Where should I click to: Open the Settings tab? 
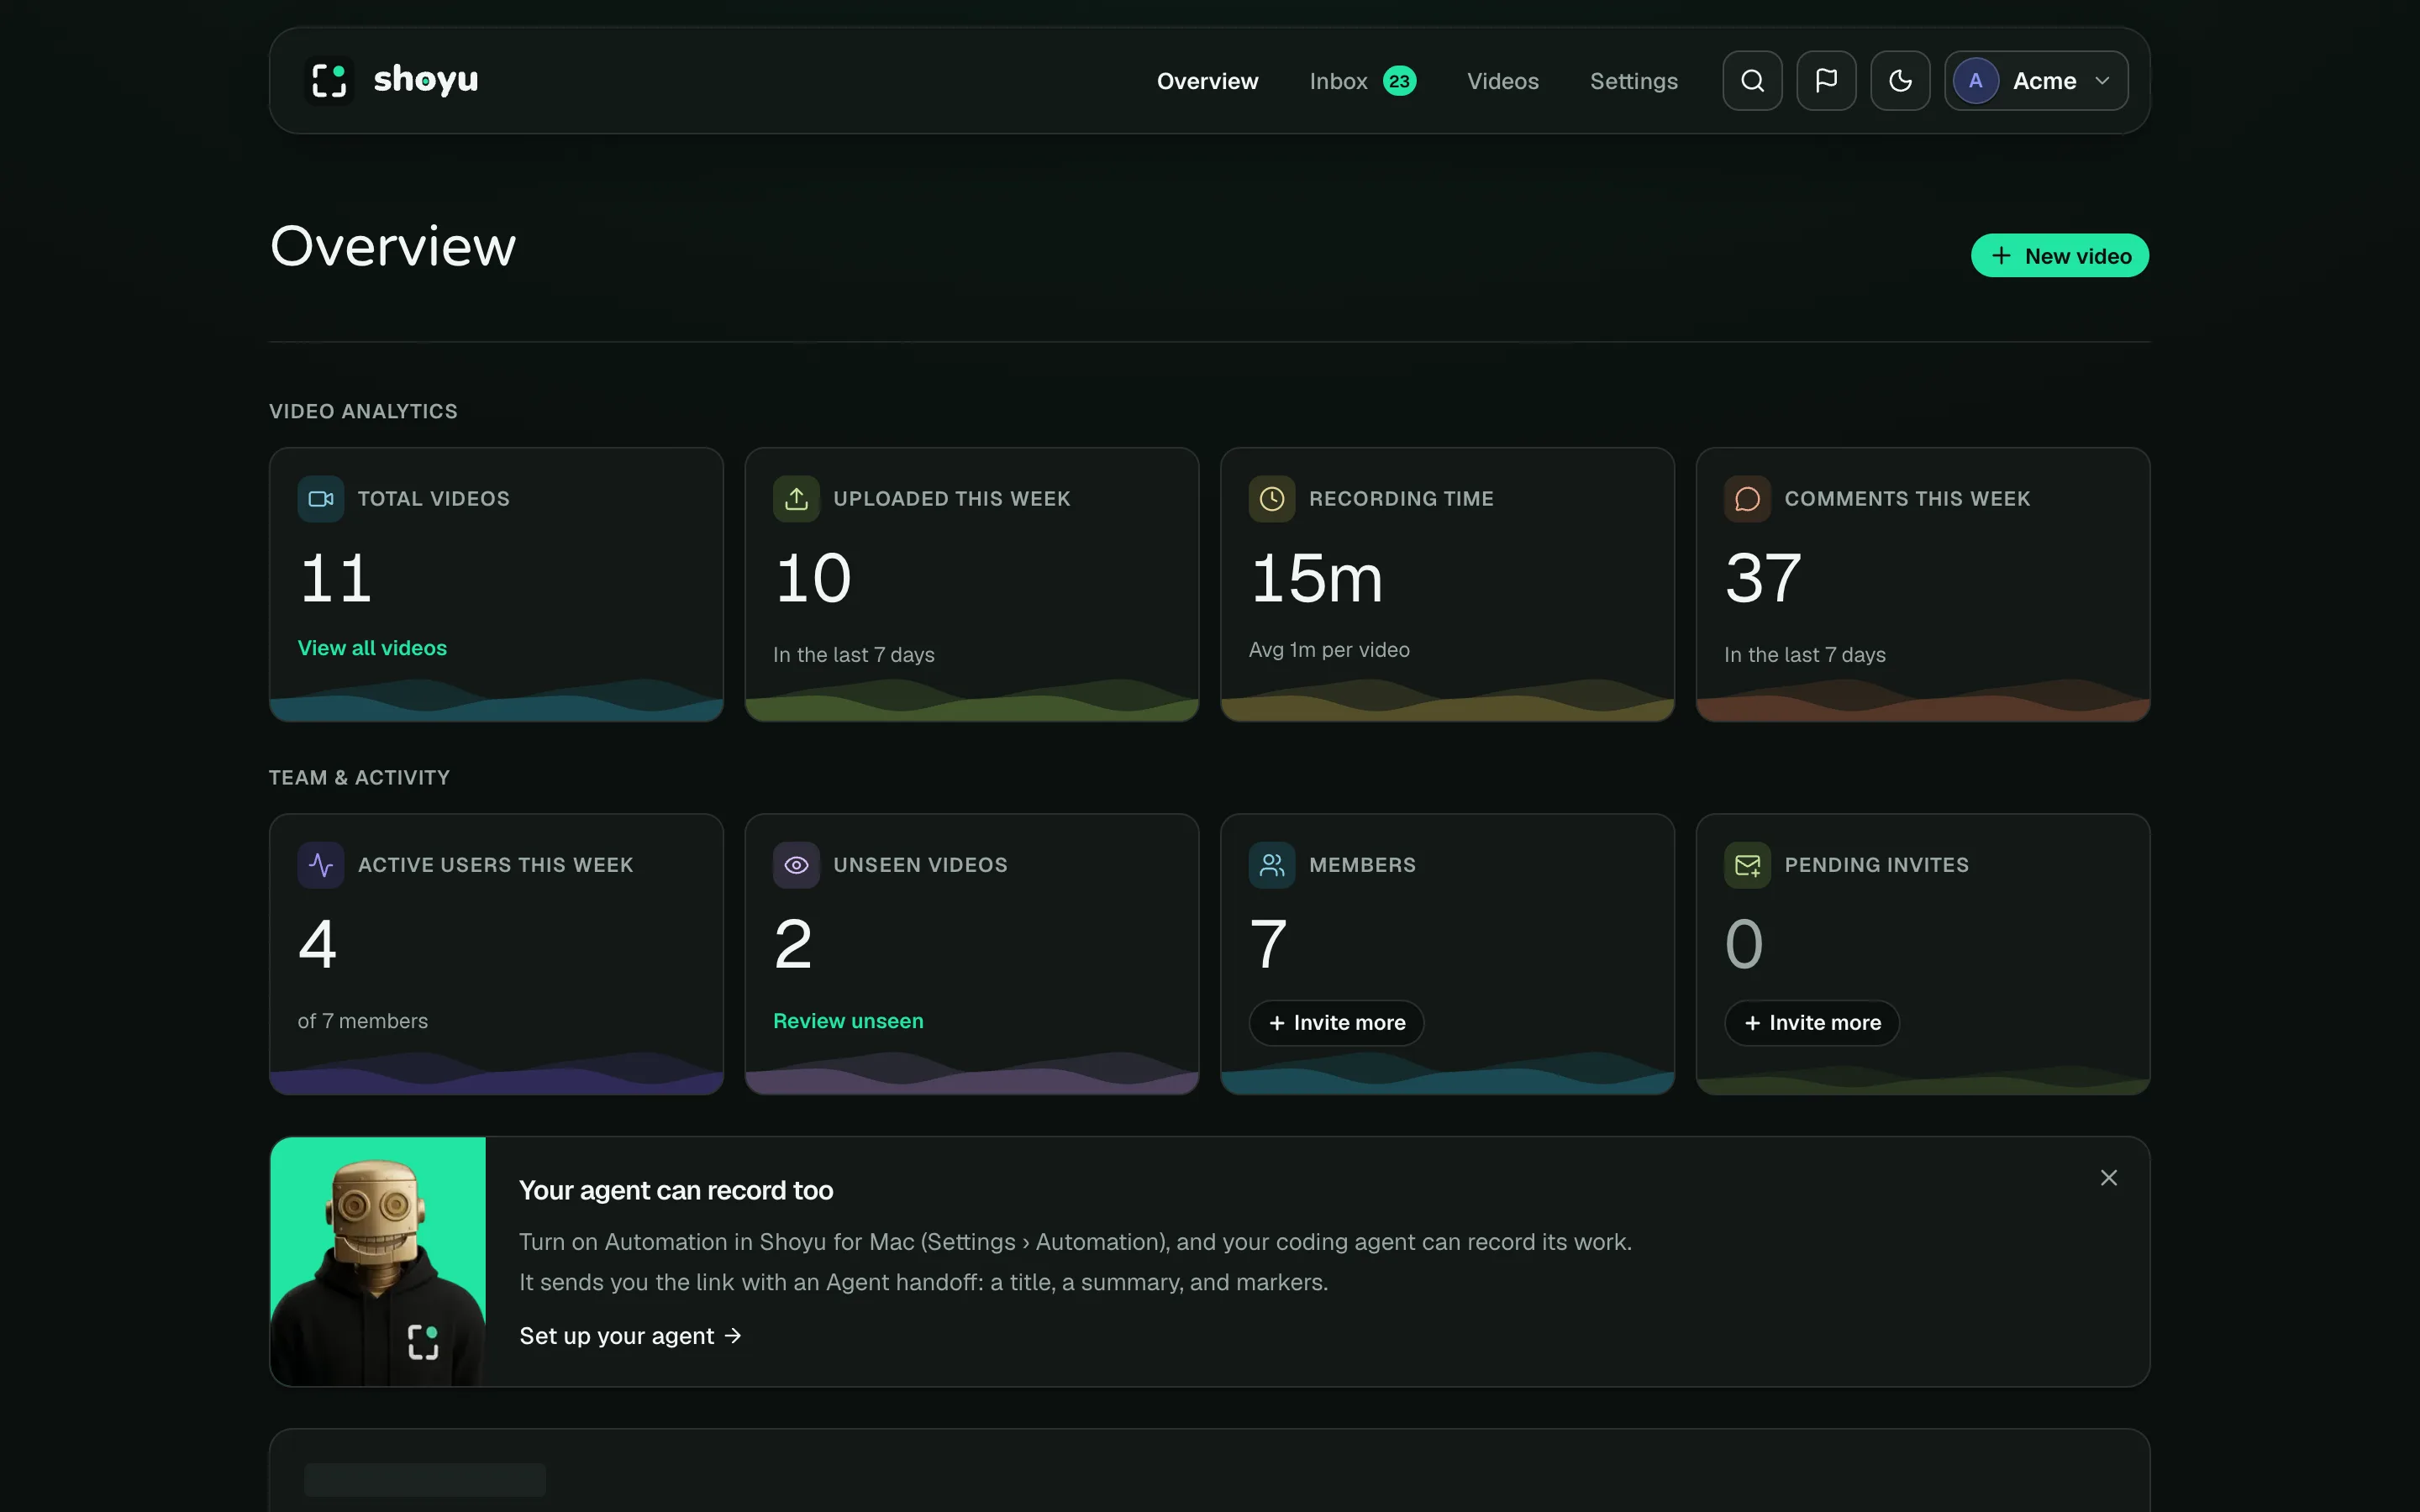(x=1633, y=81)
